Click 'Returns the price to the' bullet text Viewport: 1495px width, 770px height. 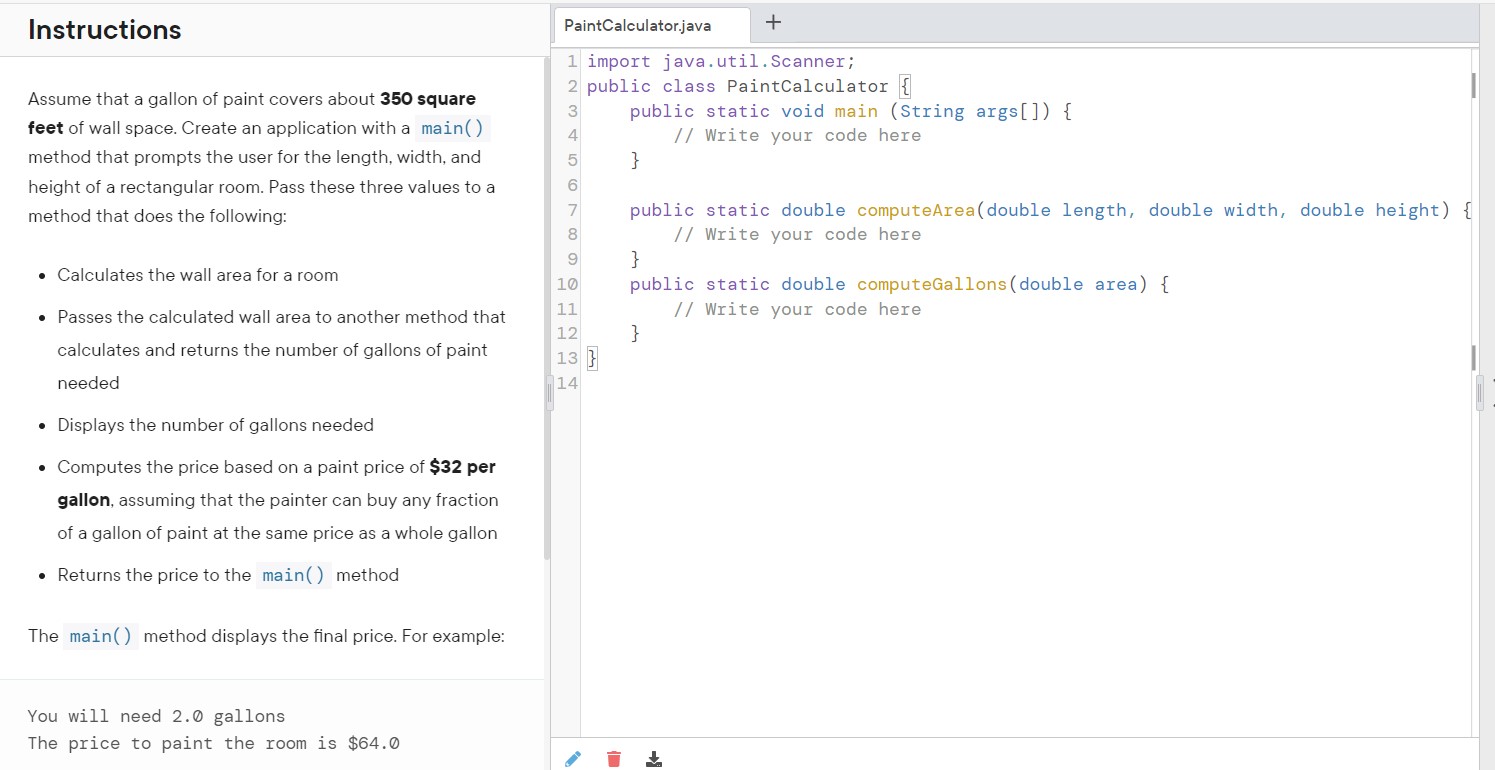coord(154,575)
